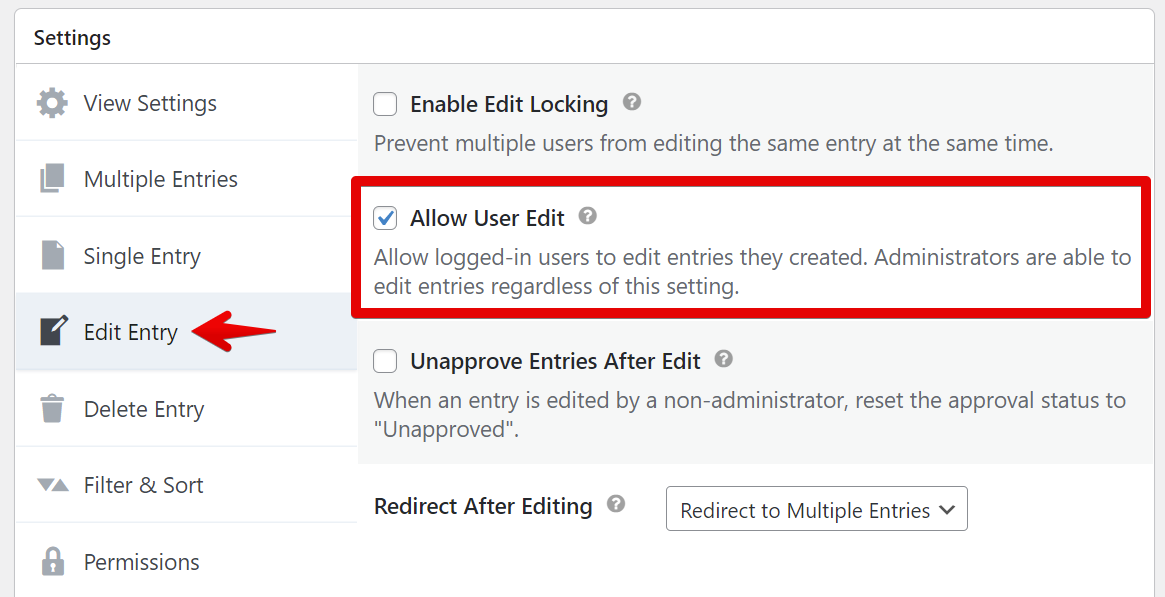
Task: Open help tooltip for Enable Edit Locking
Action: click(632, 102)
